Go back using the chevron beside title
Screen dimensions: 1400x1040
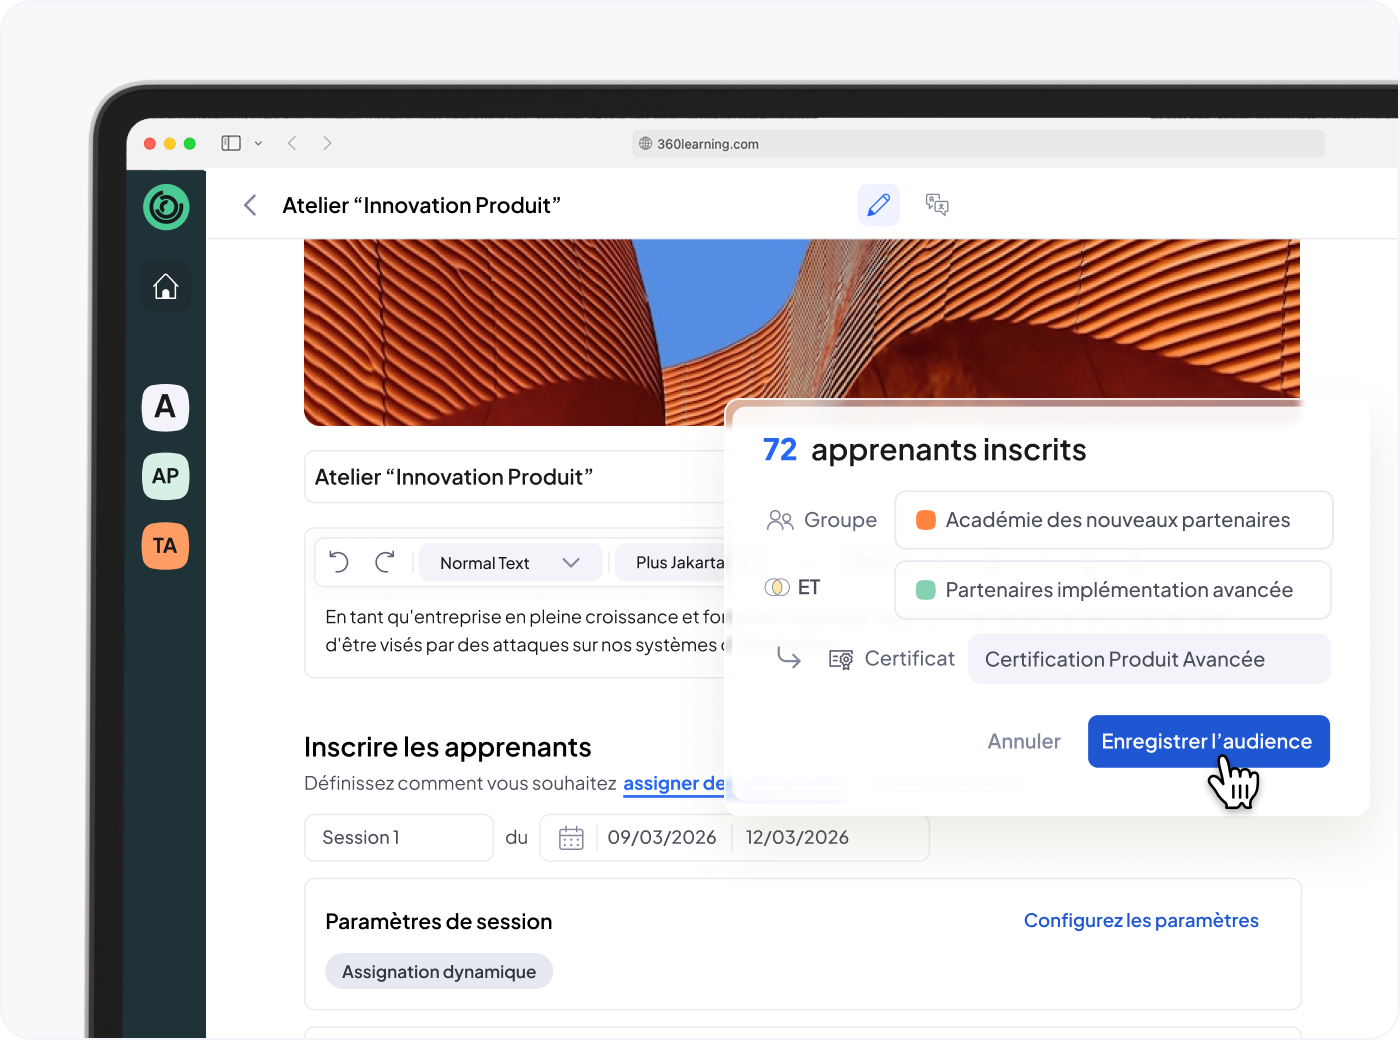click(250, 205)
